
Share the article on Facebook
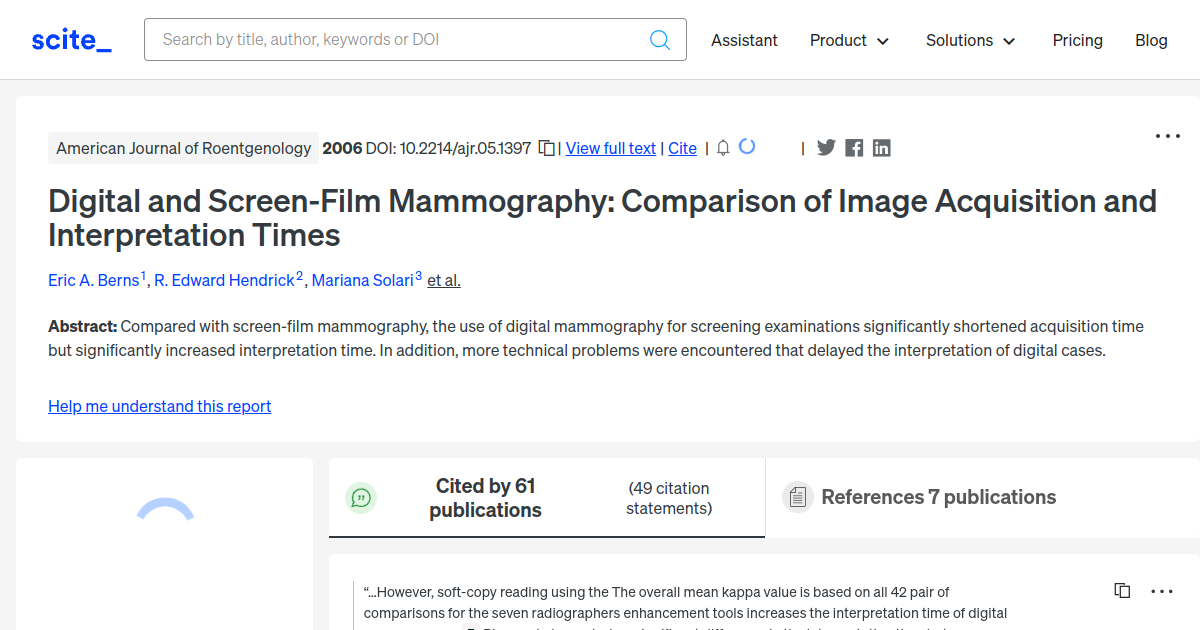pos(853,147)
